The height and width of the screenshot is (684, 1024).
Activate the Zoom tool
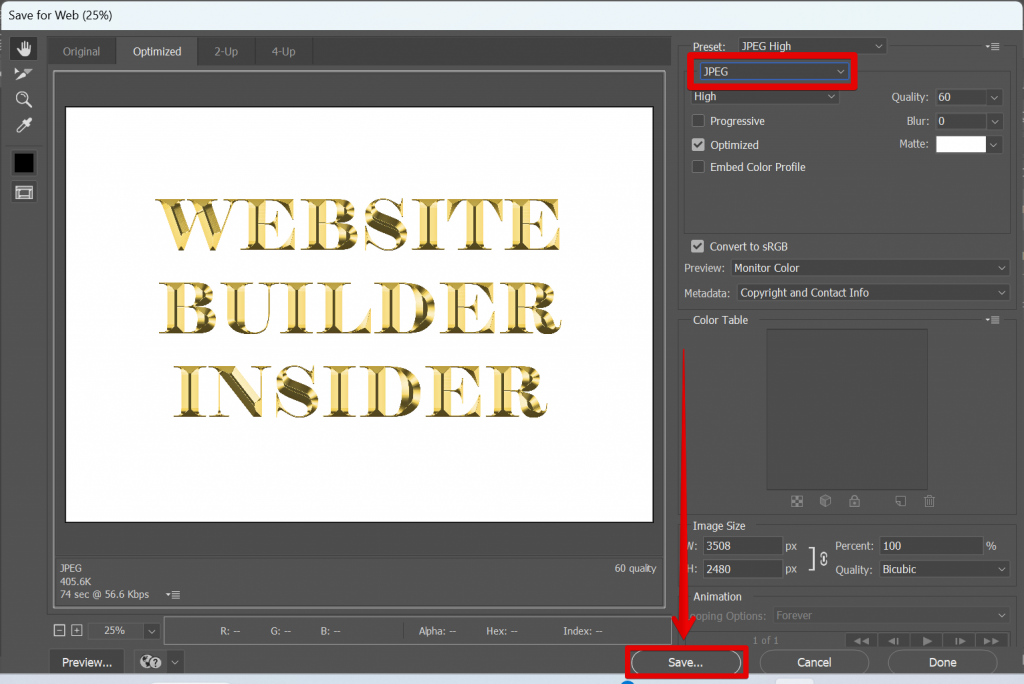[23, 99]
